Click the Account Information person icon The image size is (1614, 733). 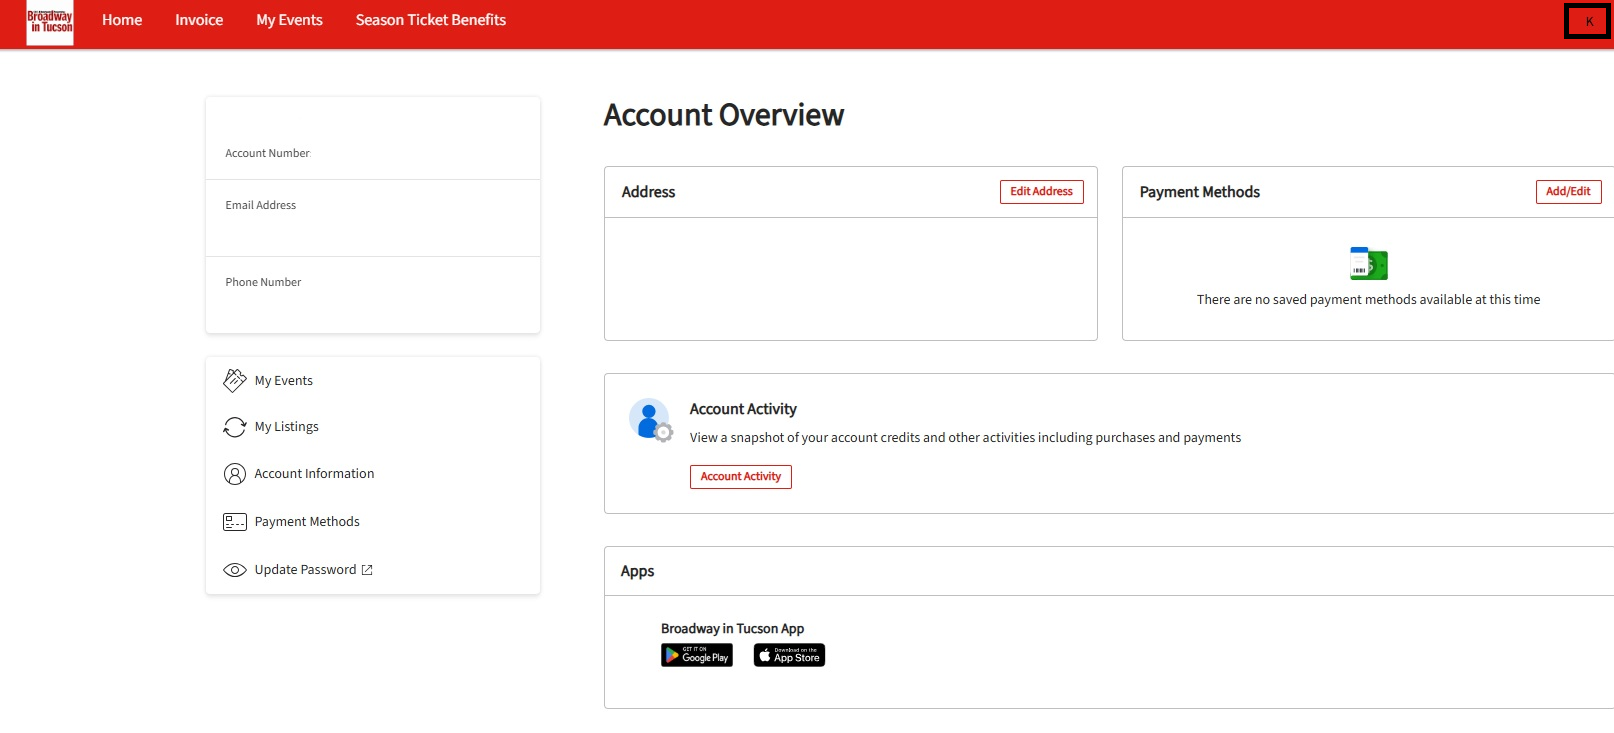(235, 474)
